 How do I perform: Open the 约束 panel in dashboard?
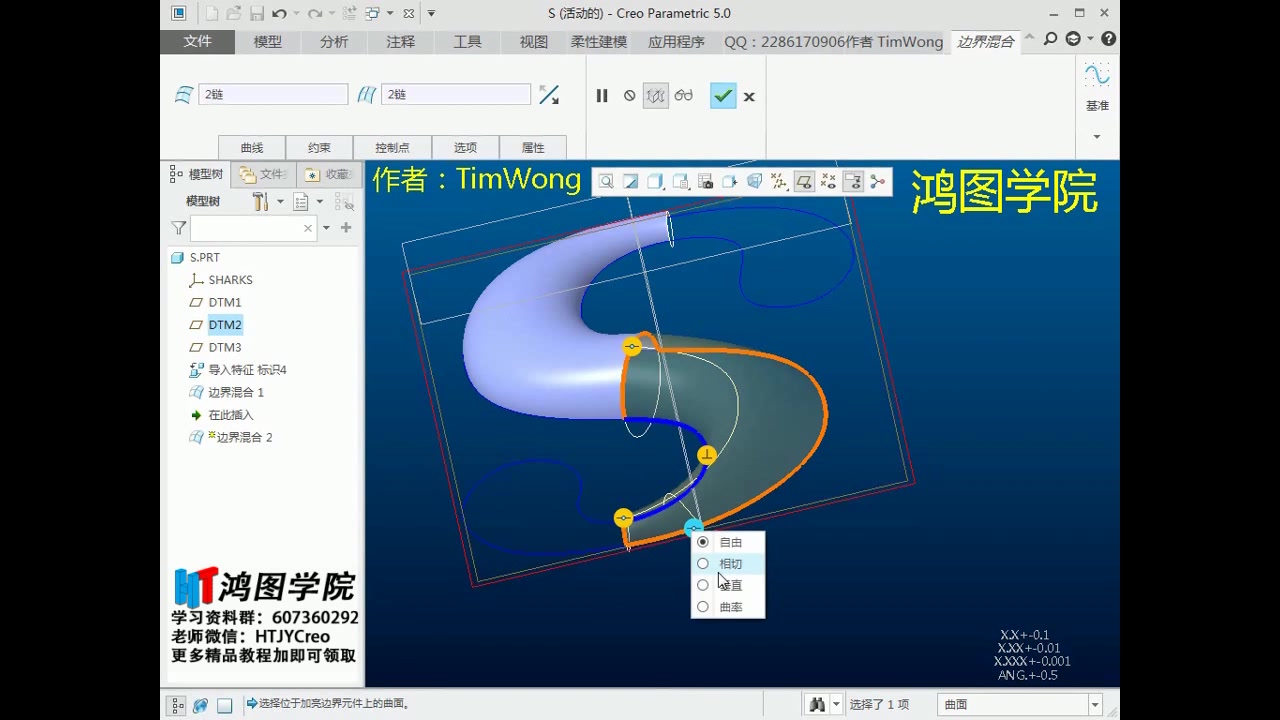point(318,147)
